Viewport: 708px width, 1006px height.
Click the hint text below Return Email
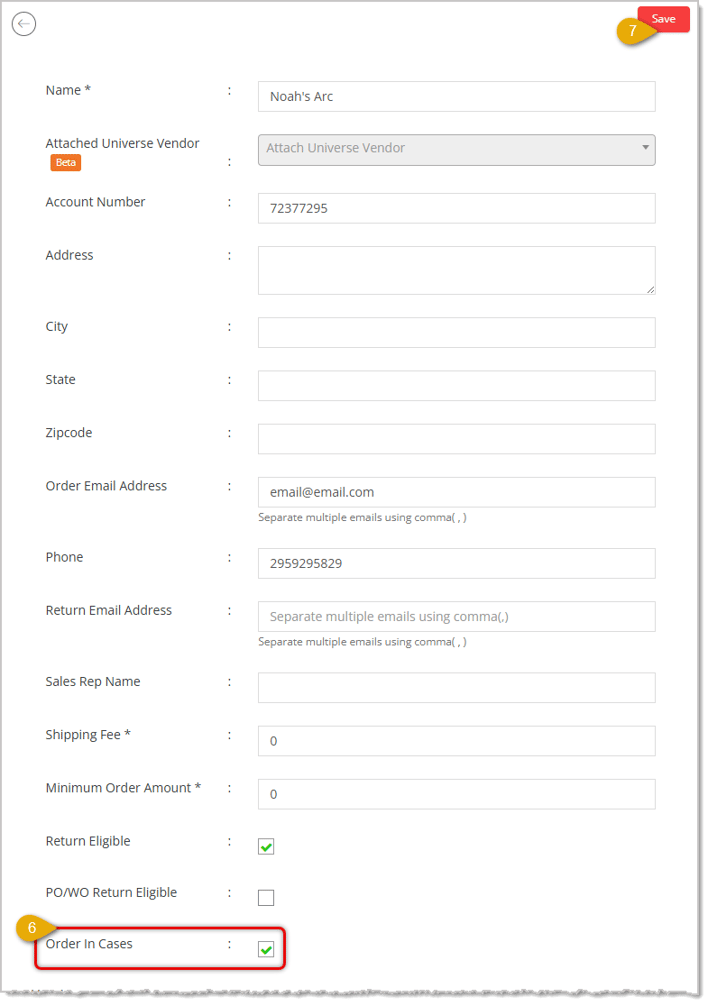pyautogui.click(x=362, y=642)
